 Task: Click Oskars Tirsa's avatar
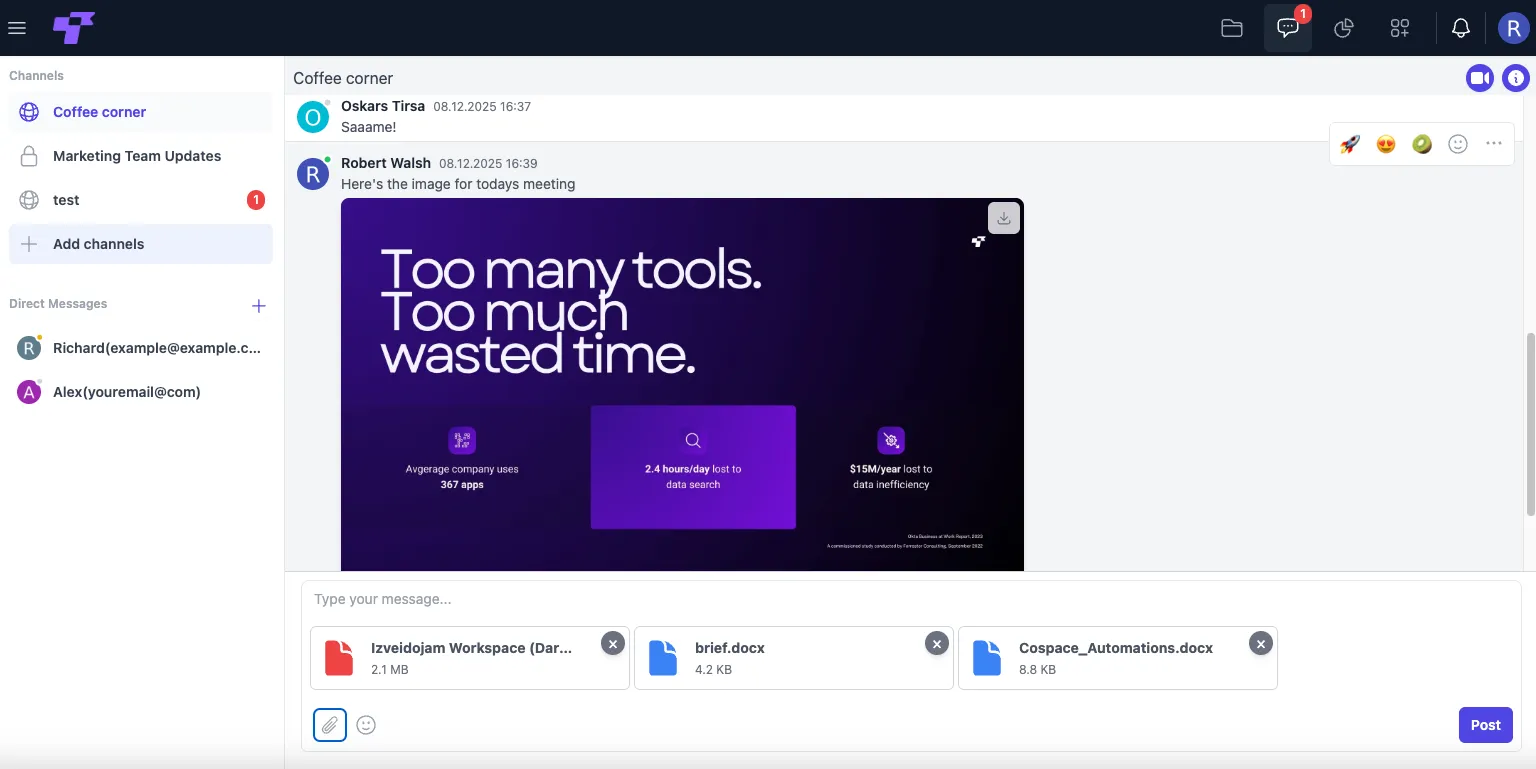pos(313,117)
